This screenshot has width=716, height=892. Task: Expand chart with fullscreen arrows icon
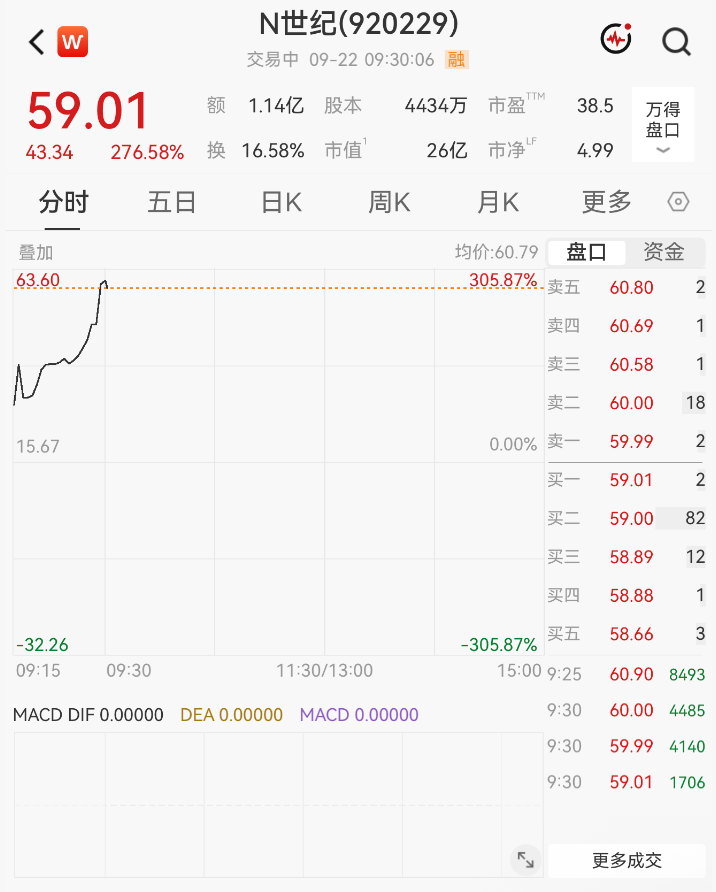pos(525,860)
